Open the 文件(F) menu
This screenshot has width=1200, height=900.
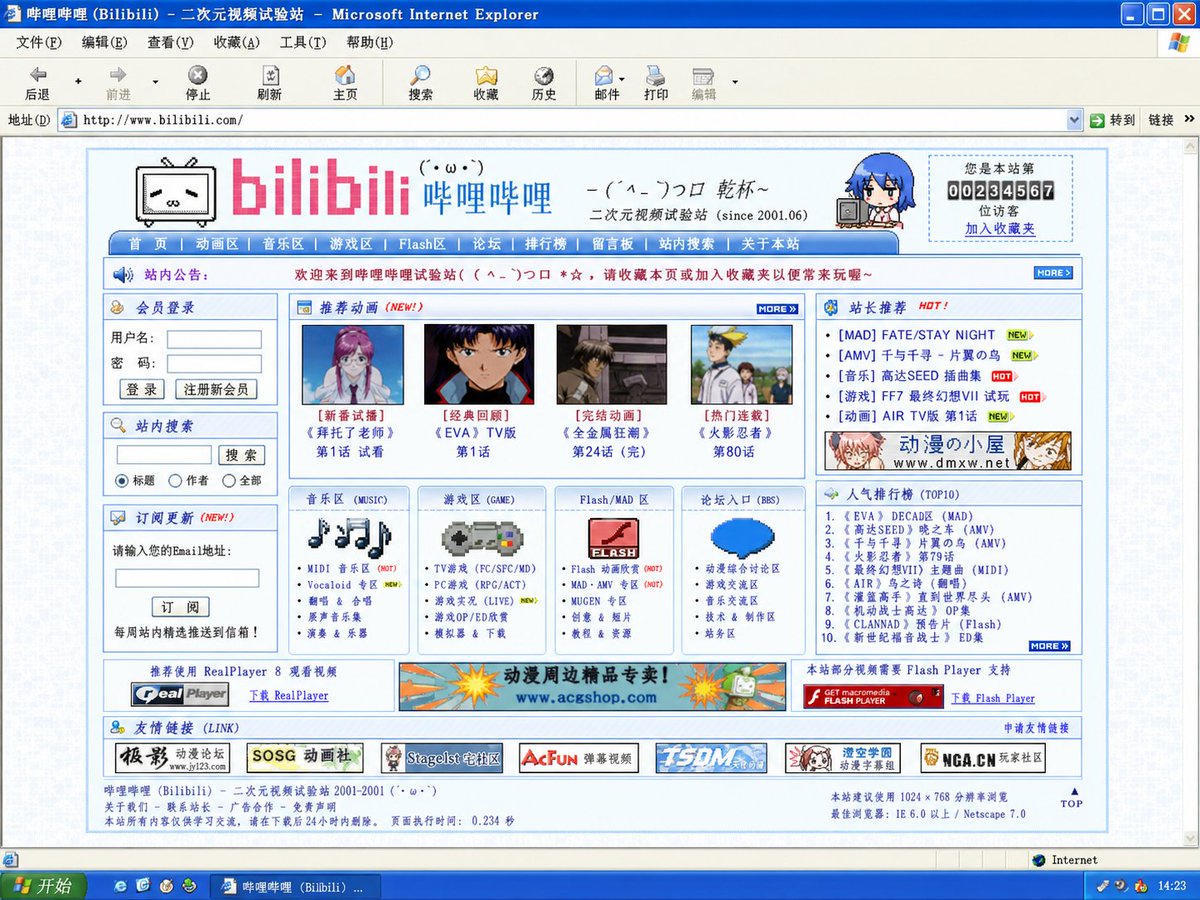tap(39, 42)
